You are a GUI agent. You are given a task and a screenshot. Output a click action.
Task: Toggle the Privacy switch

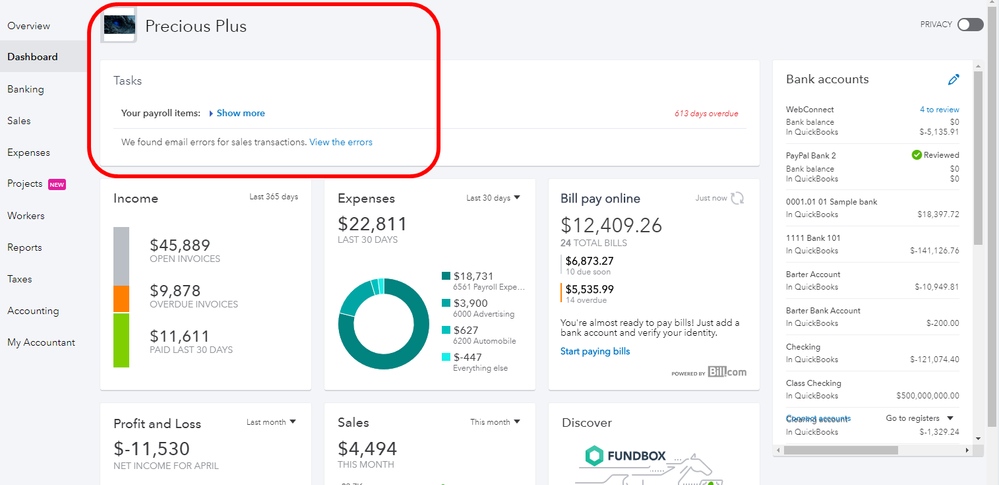tap(970, 24)
